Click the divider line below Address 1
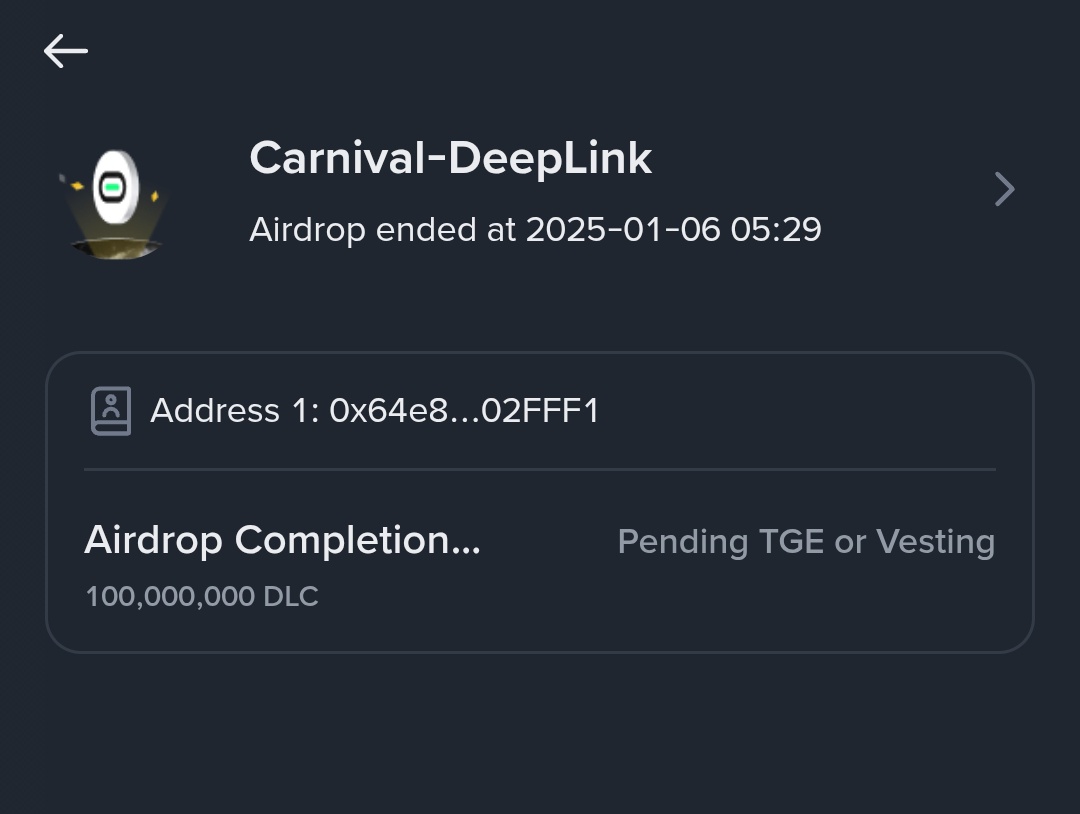This screenshot has width=1080, height=814. (x=540, y=468)
